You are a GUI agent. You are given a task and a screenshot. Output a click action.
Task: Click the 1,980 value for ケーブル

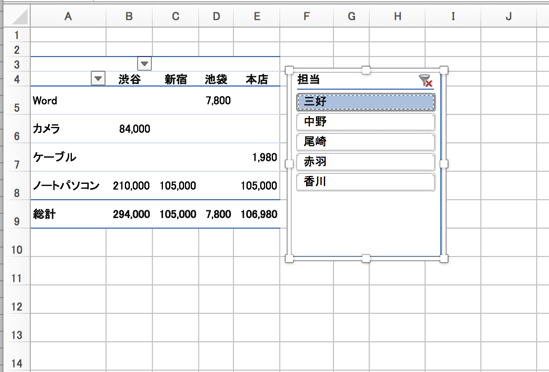265,157
